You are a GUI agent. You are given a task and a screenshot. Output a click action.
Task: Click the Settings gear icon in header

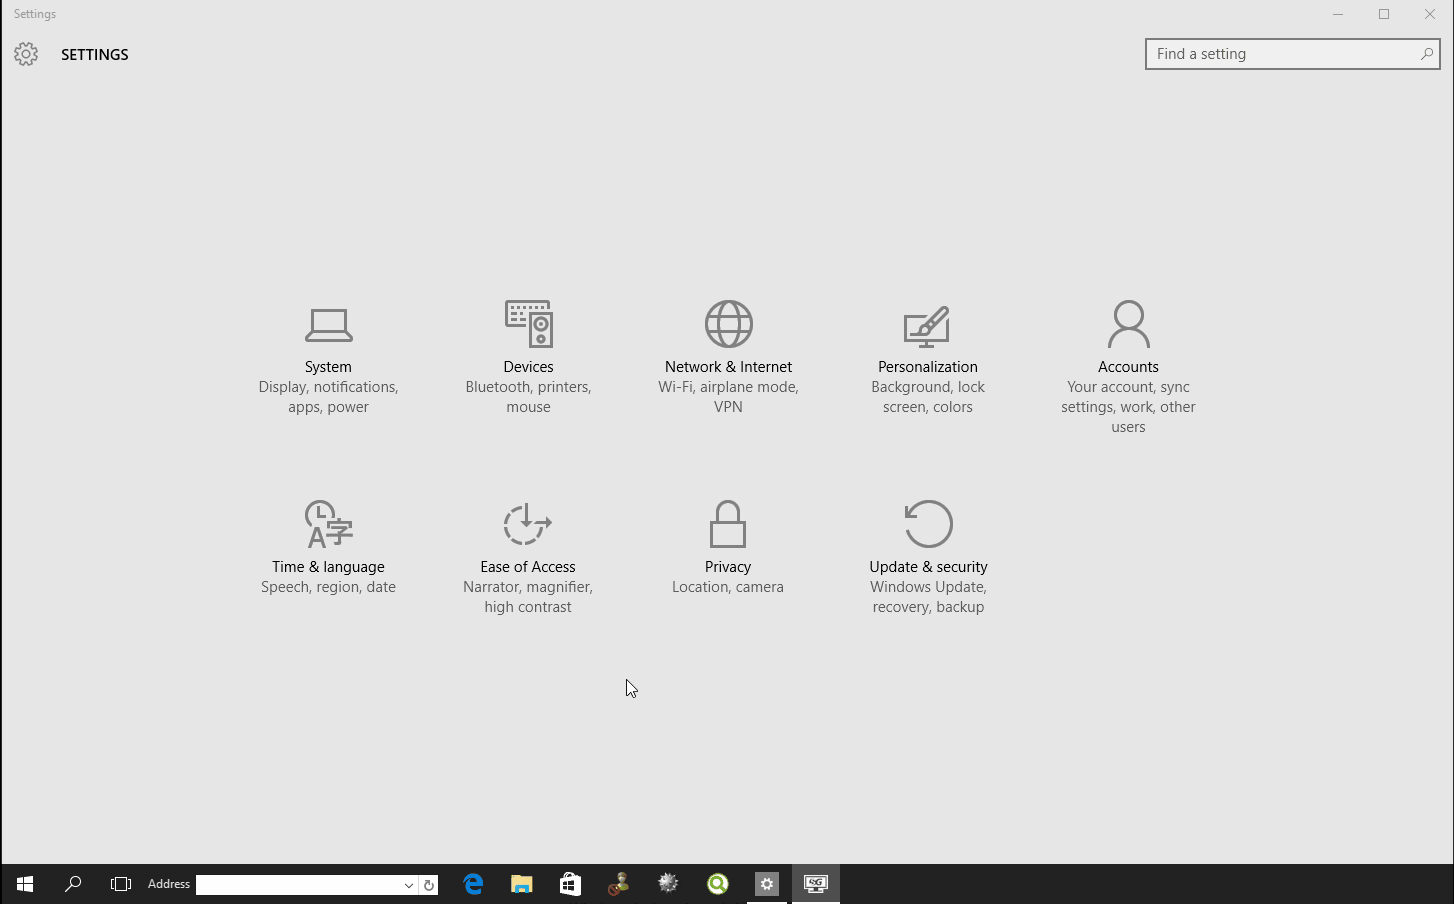coord(26,54)
